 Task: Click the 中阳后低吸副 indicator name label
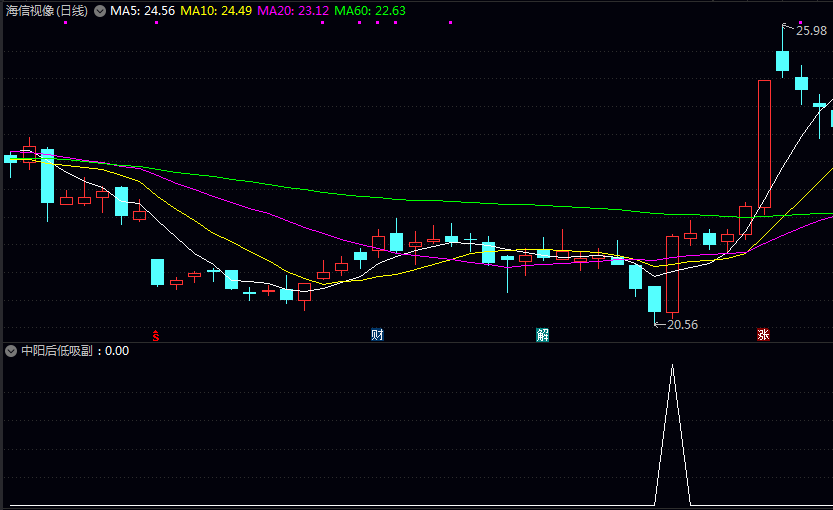click(62, 351)
